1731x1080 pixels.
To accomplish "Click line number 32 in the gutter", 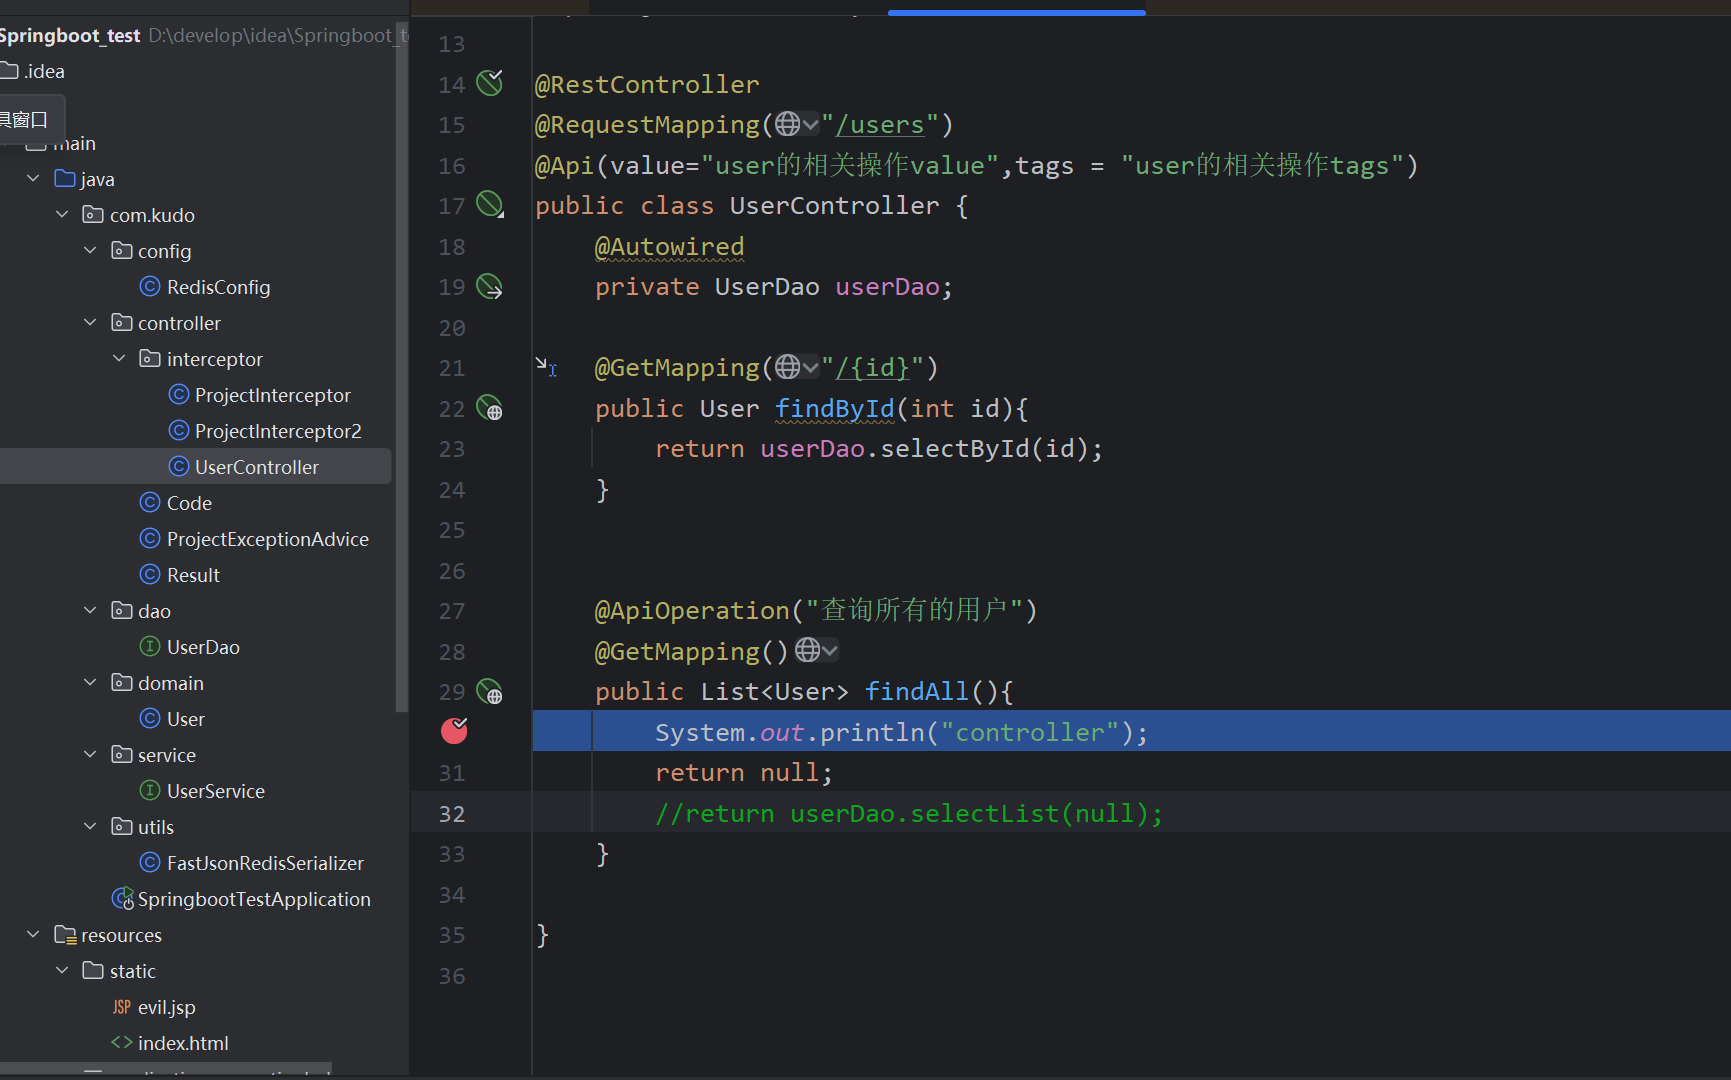I will coord(452,814).
